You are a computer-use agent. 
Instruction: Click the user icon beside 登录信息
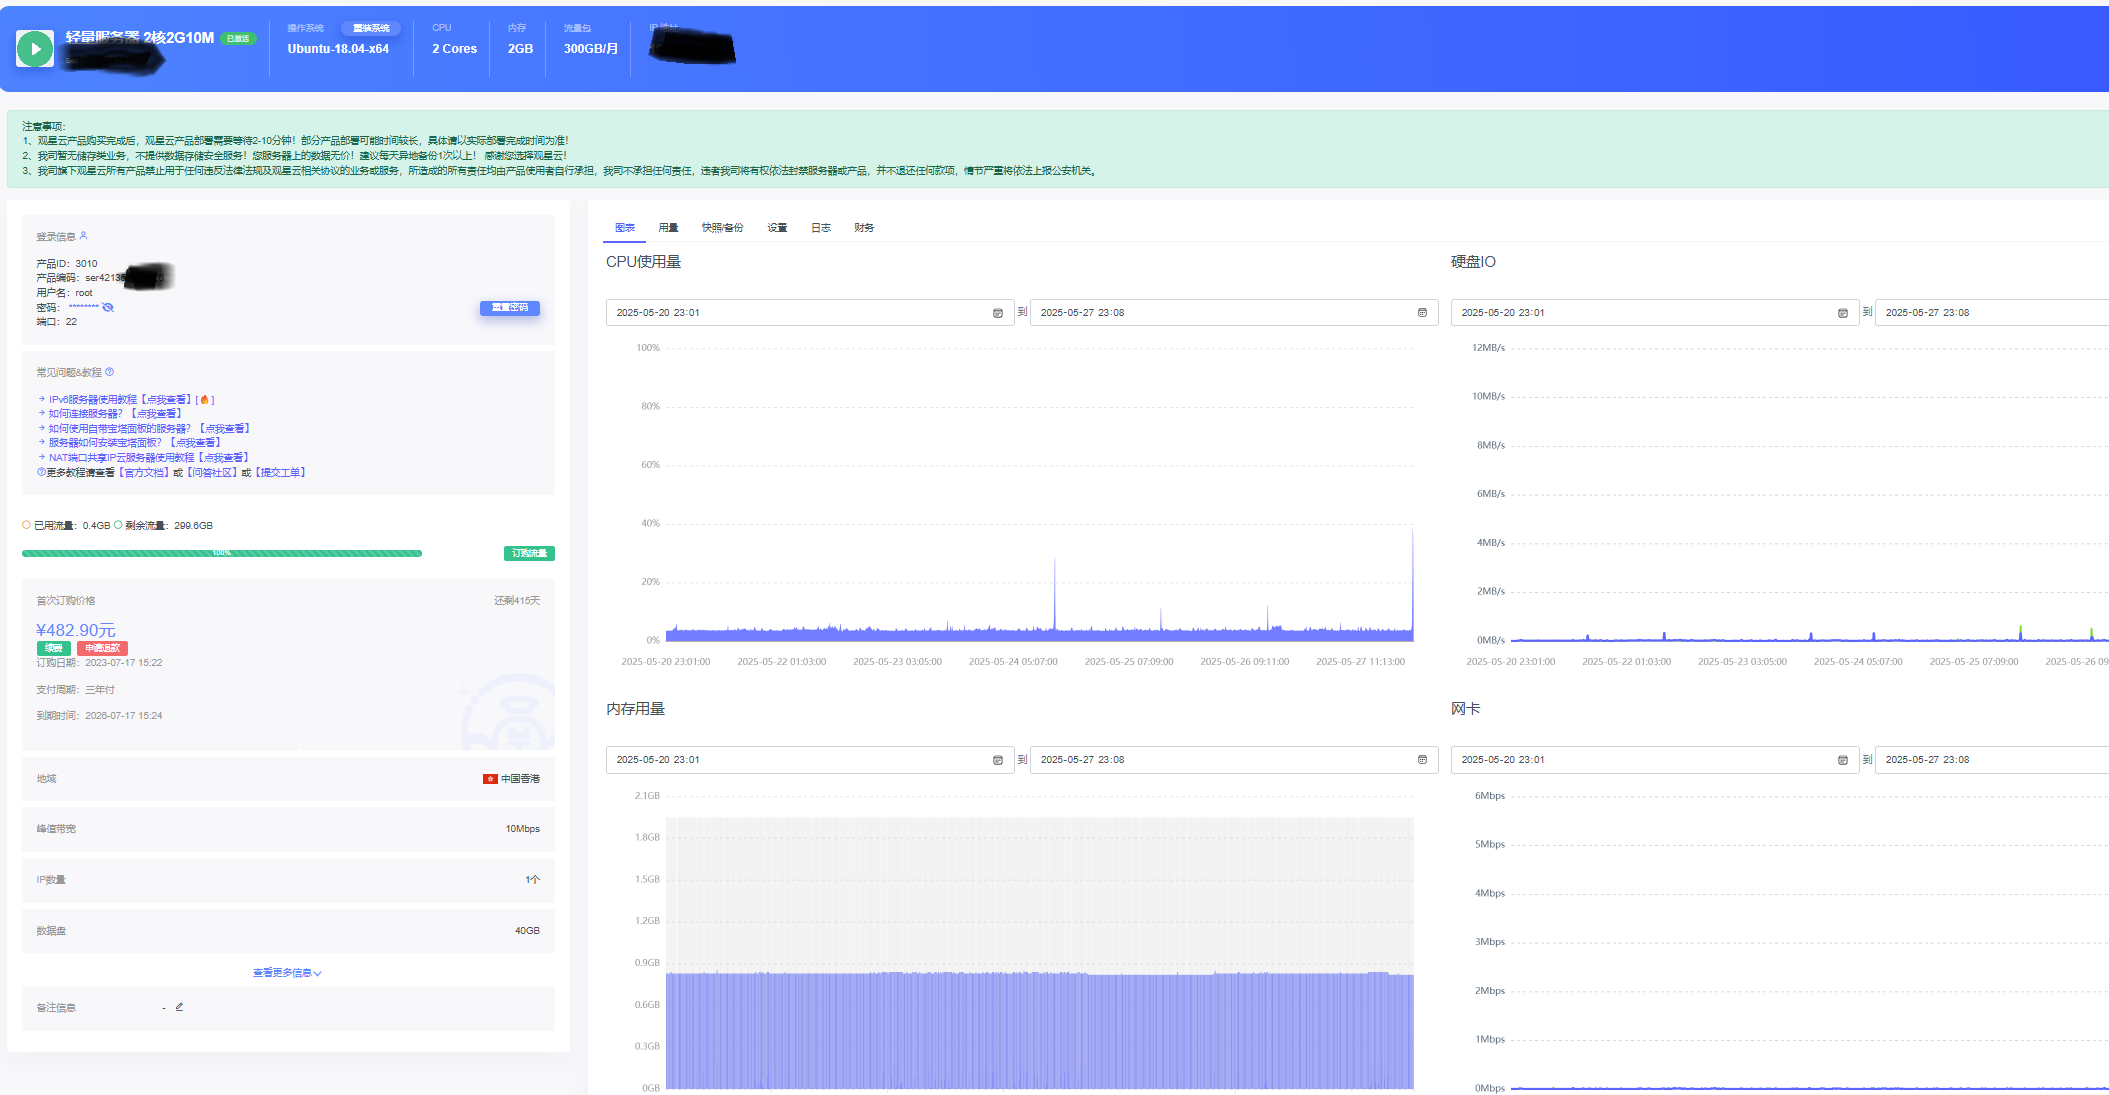(x=84, y=236)
